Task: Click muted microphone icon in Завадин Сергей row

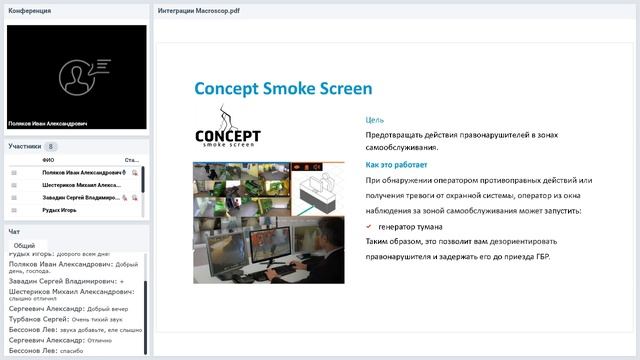Action: pos(125,198)
